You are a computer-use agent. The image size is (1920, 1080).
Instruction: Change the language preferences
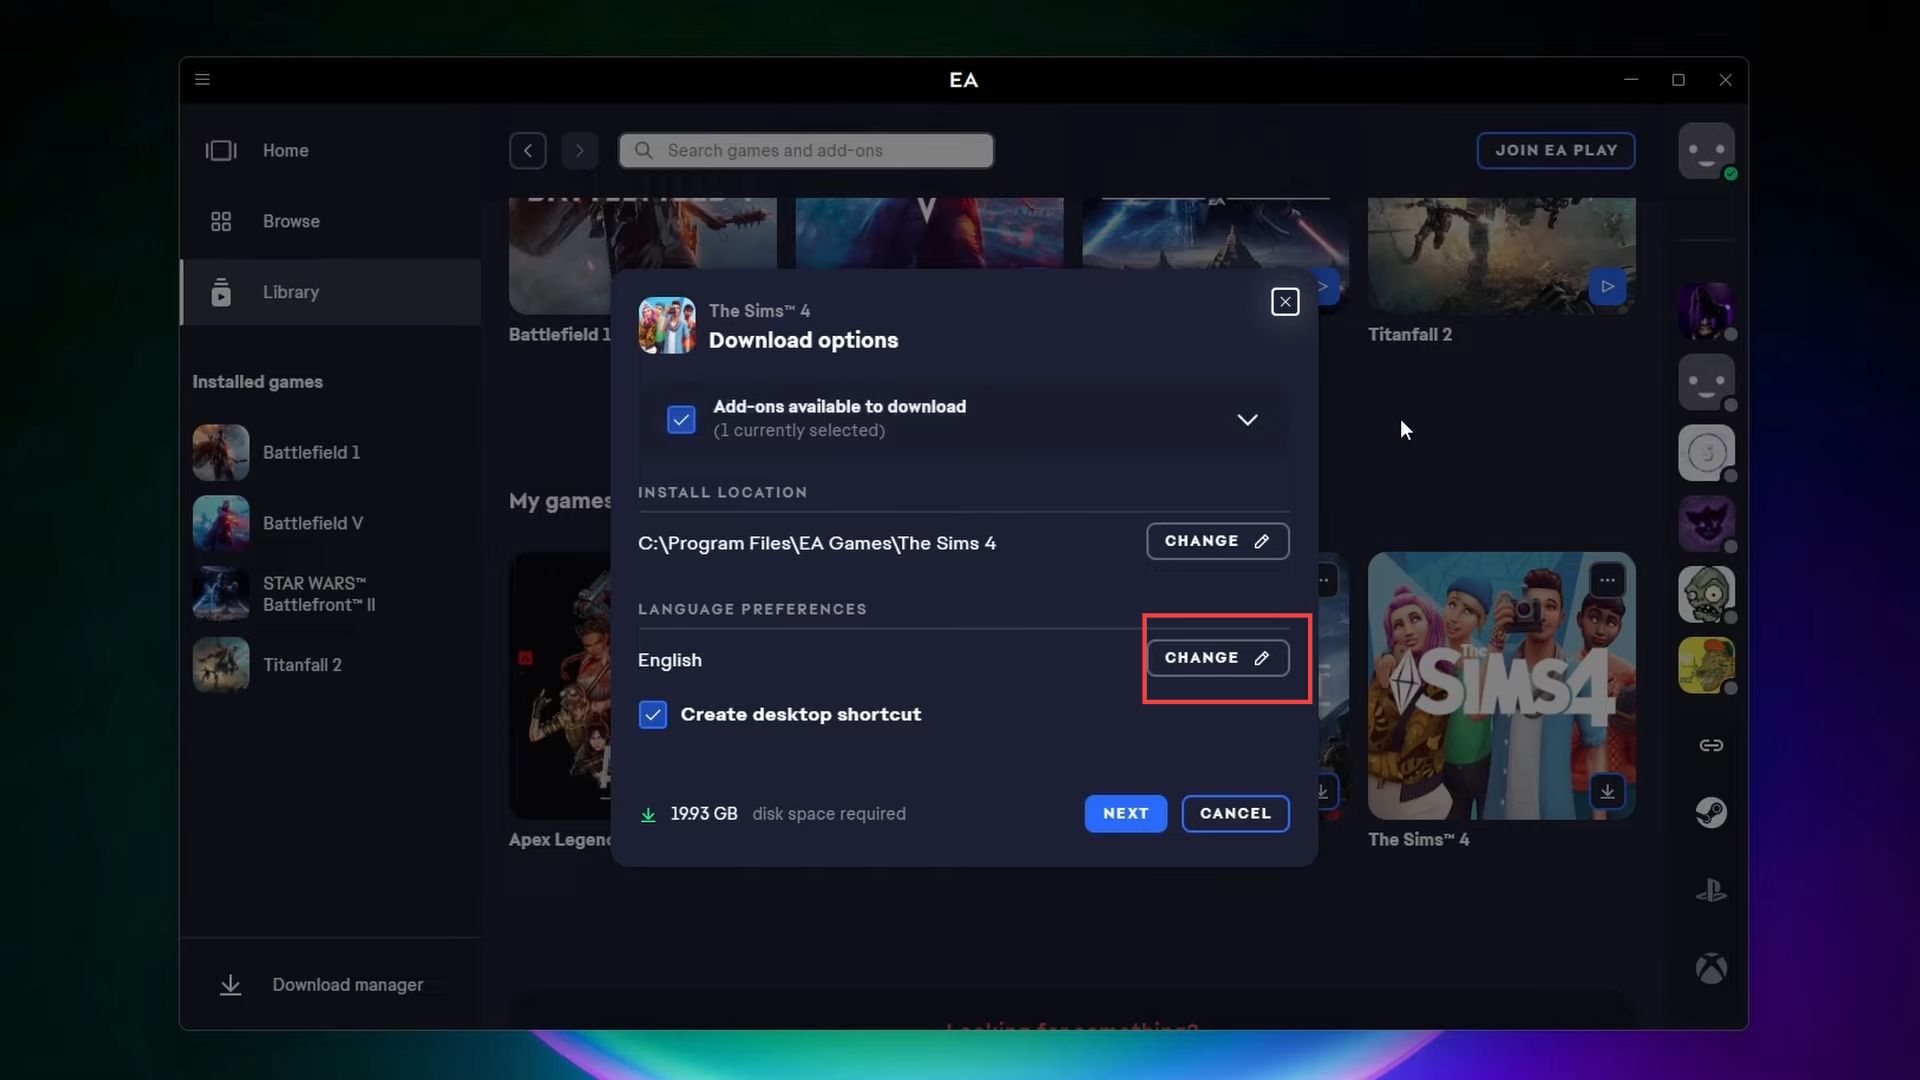1217,658
